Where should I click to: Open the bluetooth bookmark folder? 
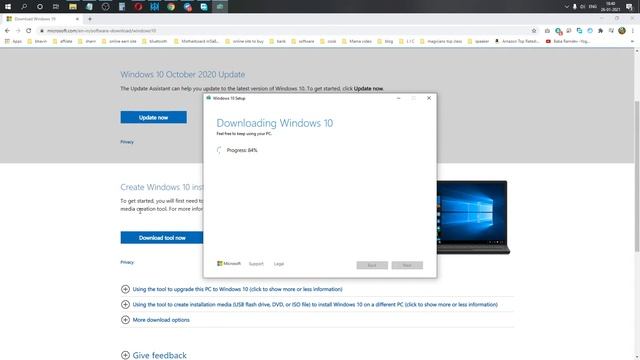(155, 41)
